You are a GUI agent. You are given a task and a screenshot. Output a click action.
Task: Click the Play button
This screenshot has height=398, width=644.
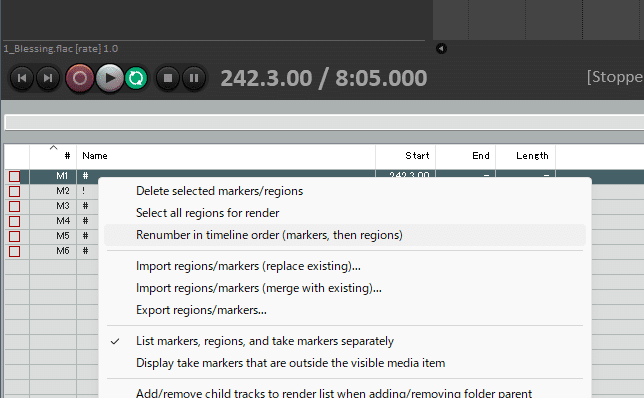(110, 78)
